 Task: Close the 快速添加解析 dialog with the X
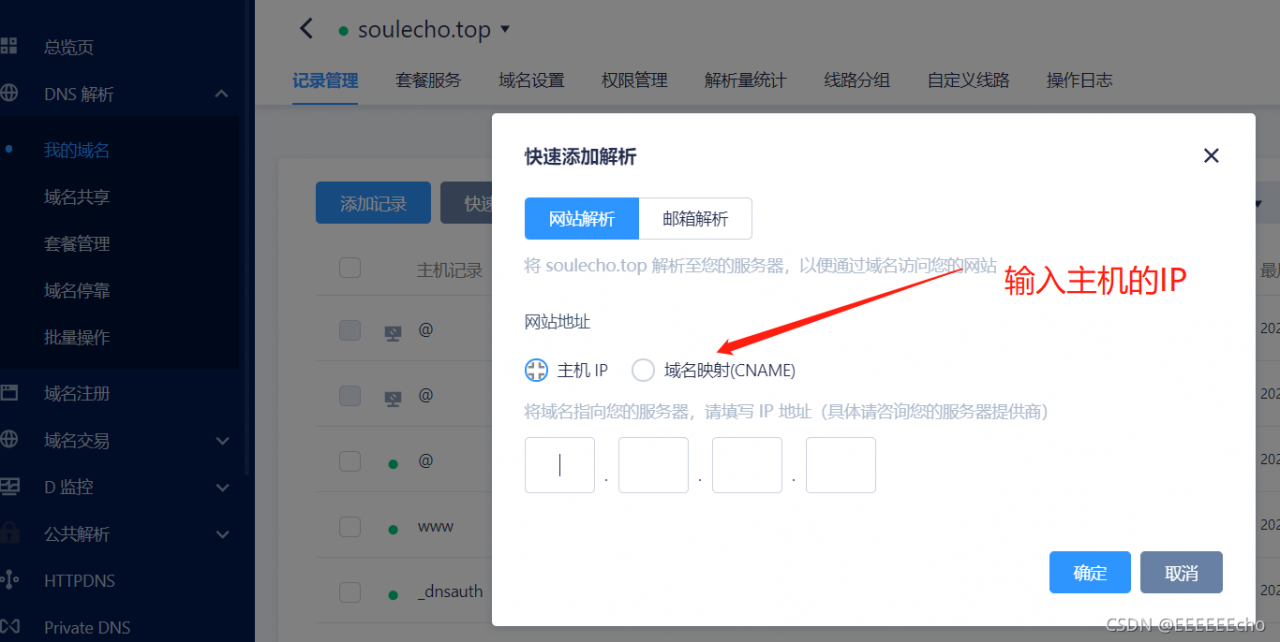pyautogui.click(x=1211, y=156)
